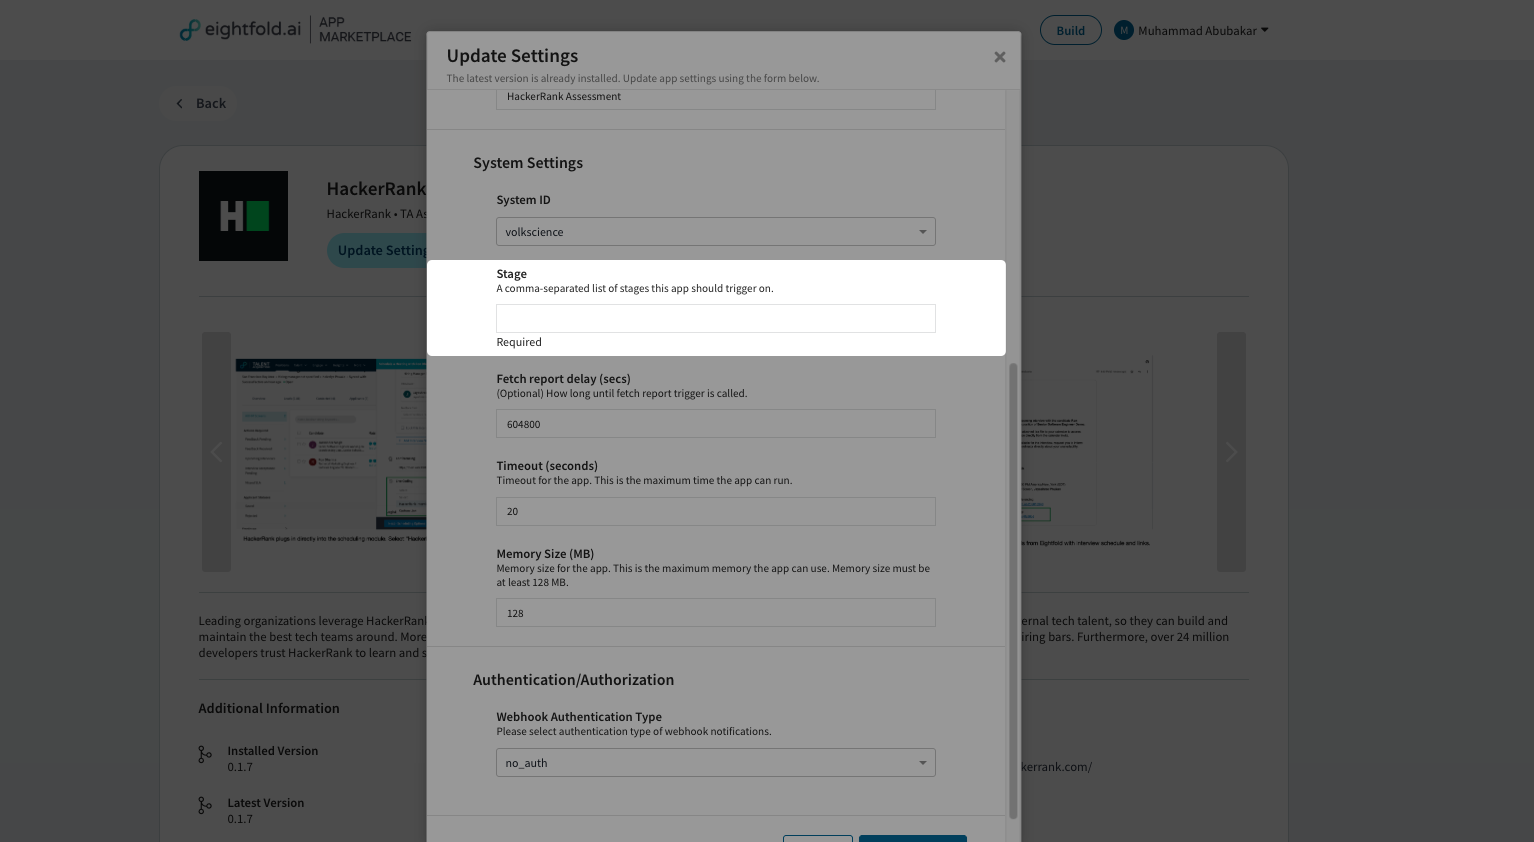Click the user avatar circle icon

point(1124,31)
